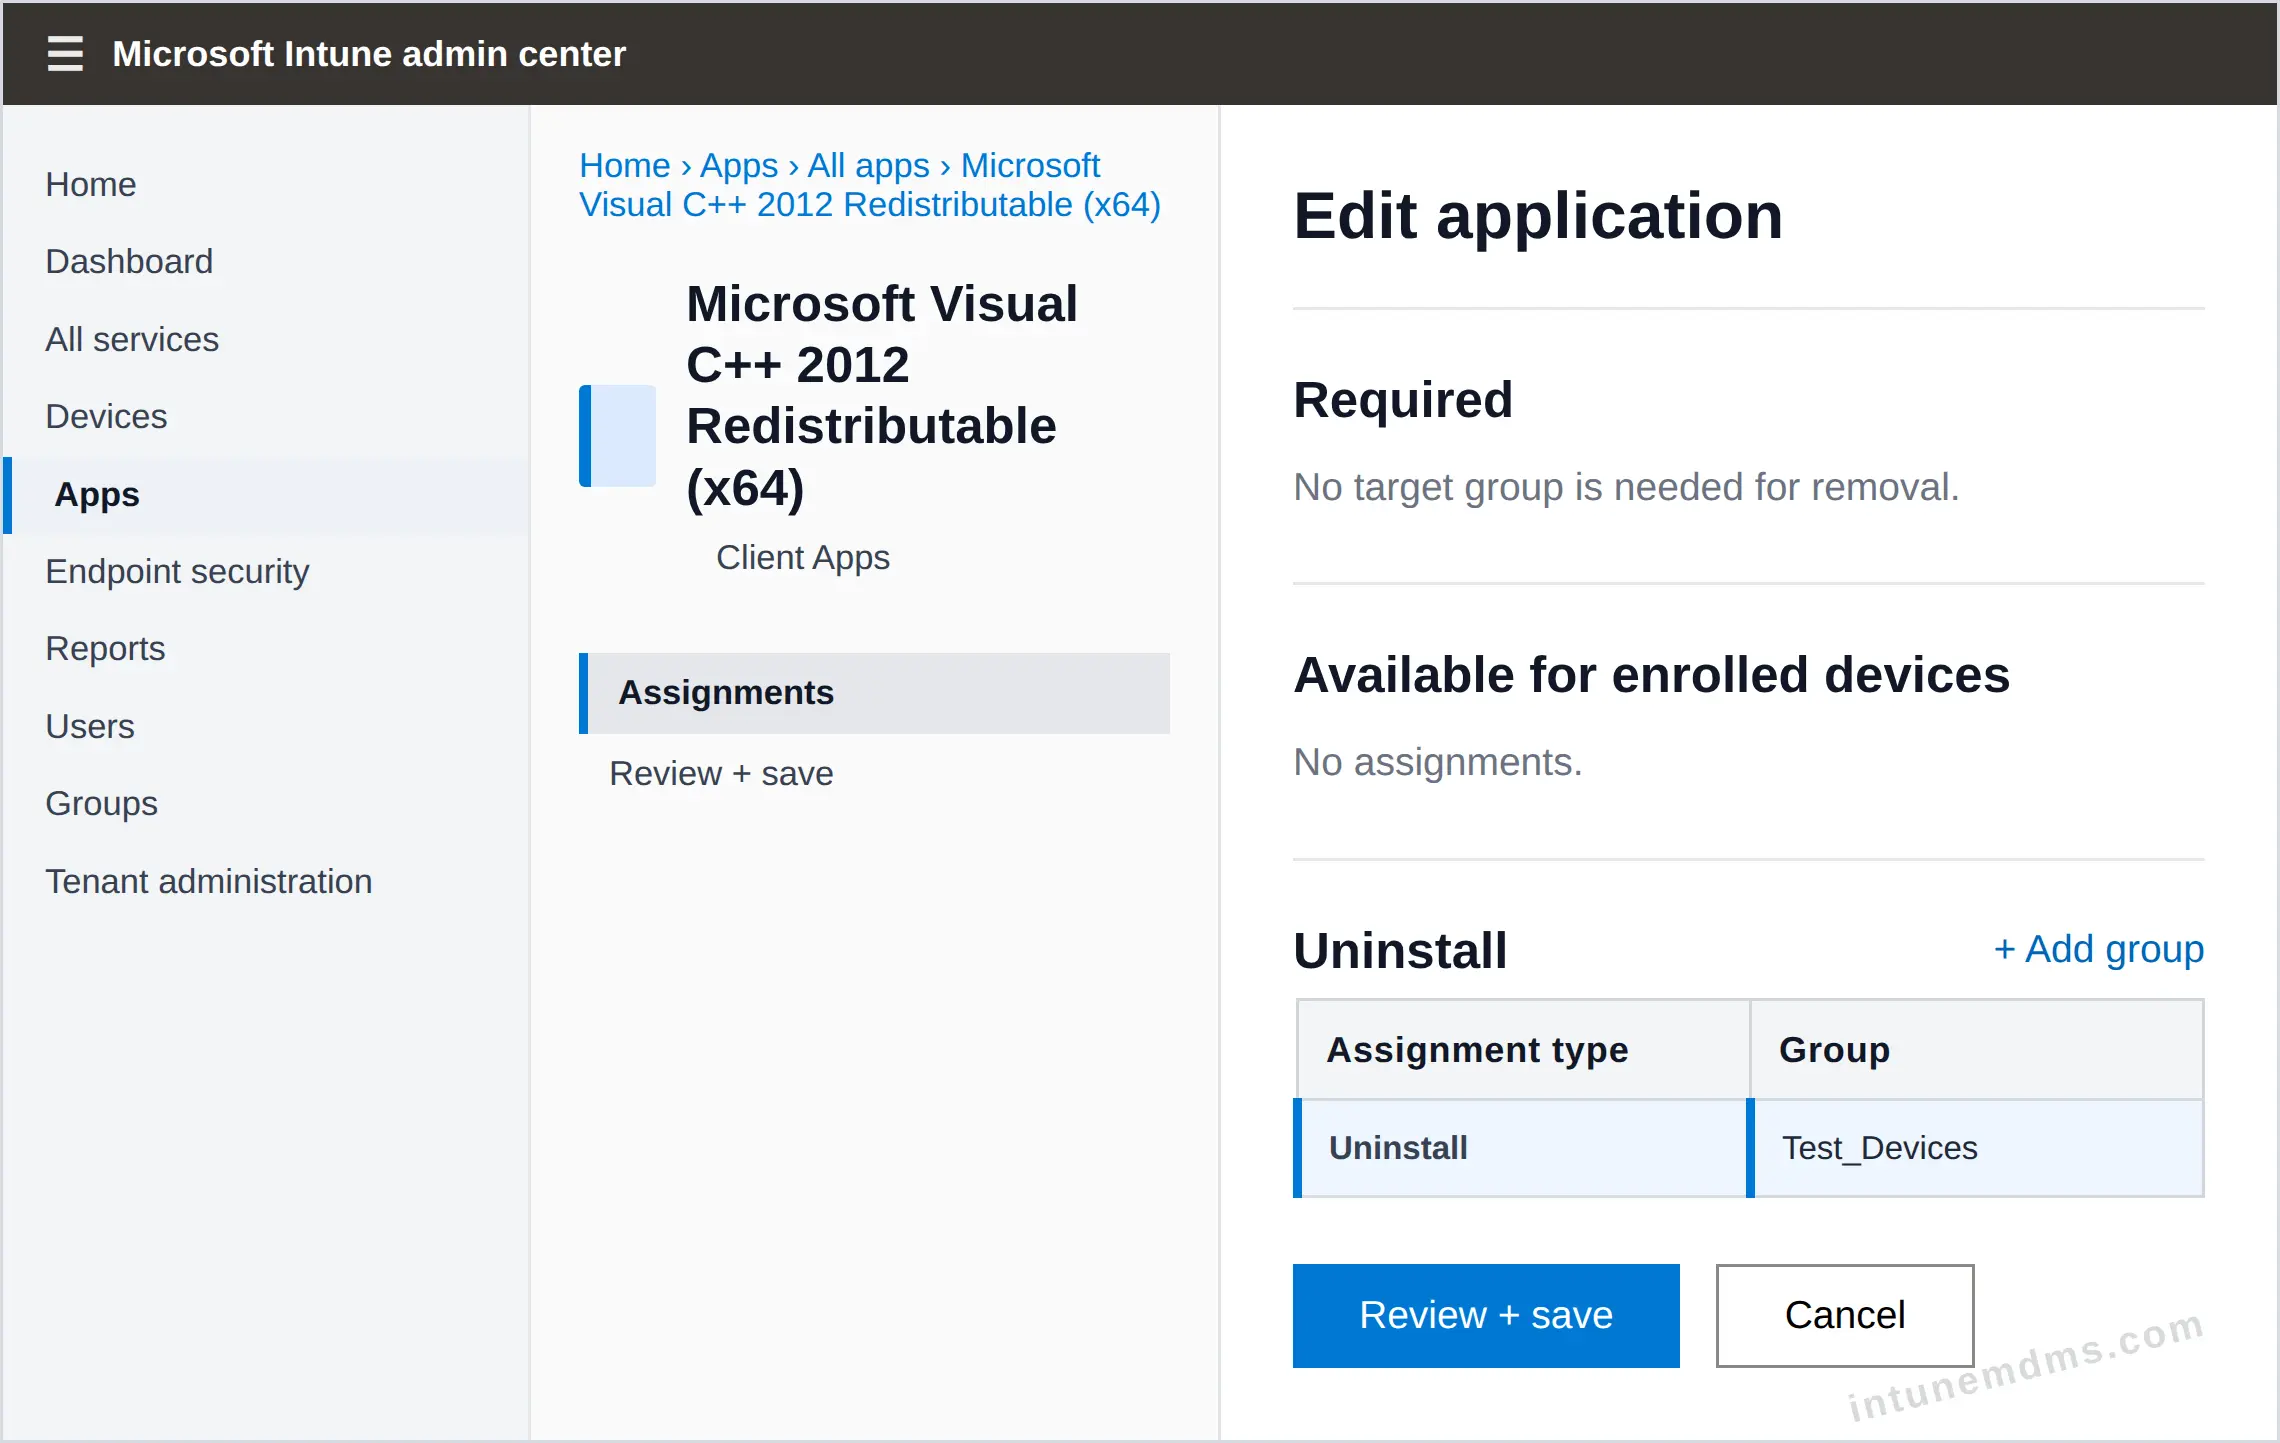This screenshot has width=2280, height=1443.
Task: Navigate to Users
Action: pyautogui.click(x=90, y=726)
